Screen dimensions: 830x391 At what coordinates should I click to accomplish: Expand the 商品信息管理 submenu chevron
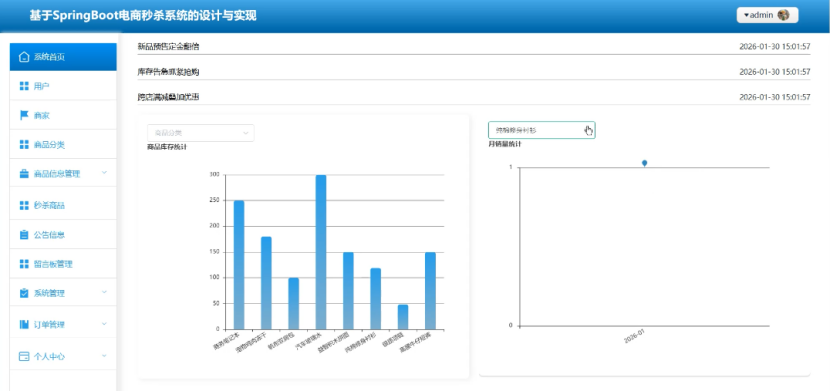coord(104,173)
